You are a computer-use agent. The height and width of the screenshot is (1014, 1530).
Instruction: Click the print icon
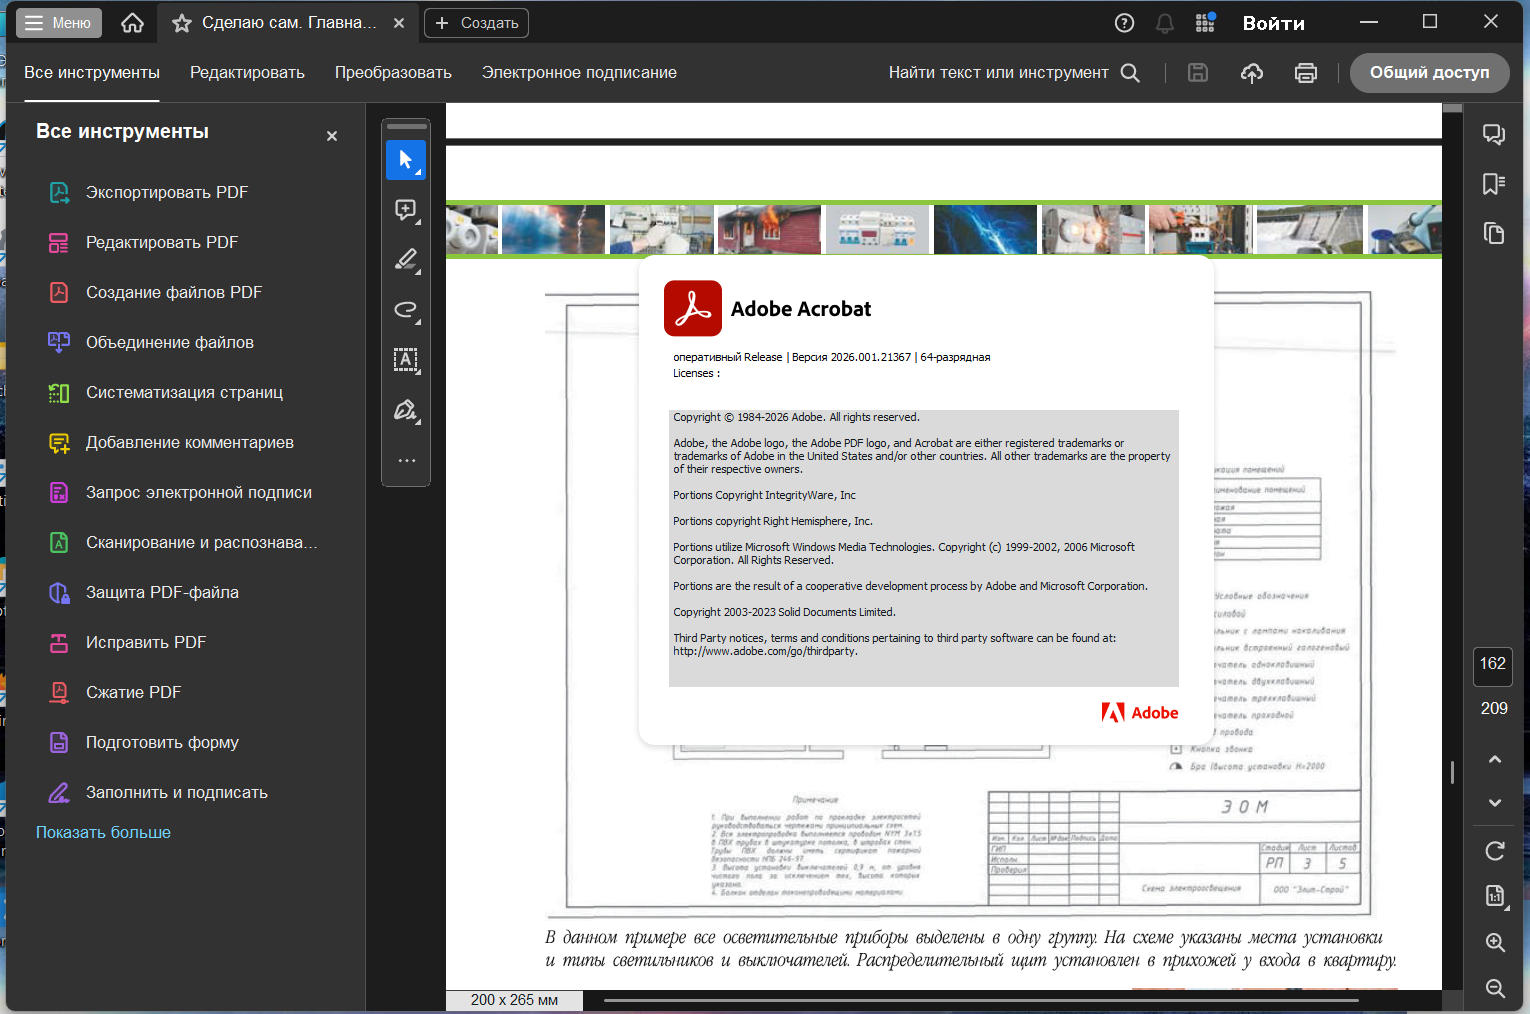coord(1306,73)
